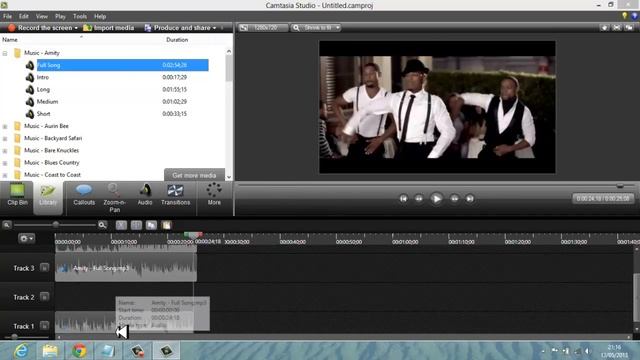Open Google Chrome from taskbar
The image size is (640, 360).
79,351
